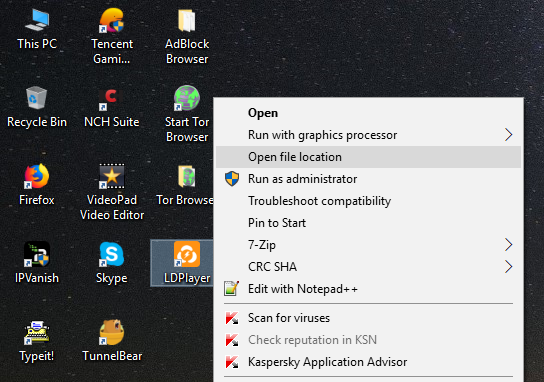Open the 7-Zip menu entry
This screenshot has width=544, height=382.
tap(368, 245)
